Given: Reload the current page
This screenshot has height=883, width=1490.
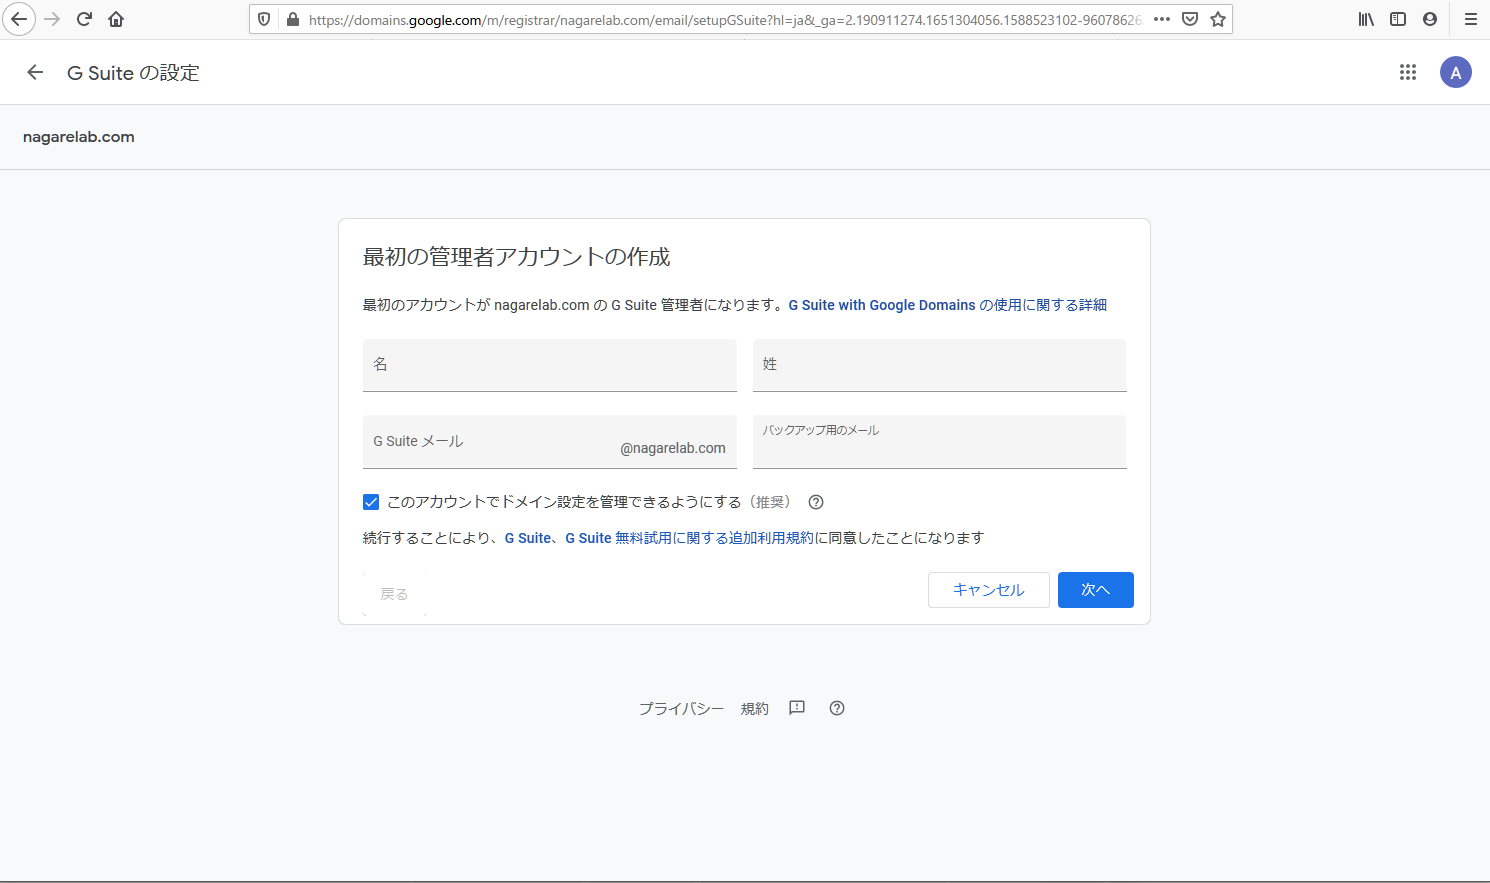Looking at the screenshot, I should point(84,19).
